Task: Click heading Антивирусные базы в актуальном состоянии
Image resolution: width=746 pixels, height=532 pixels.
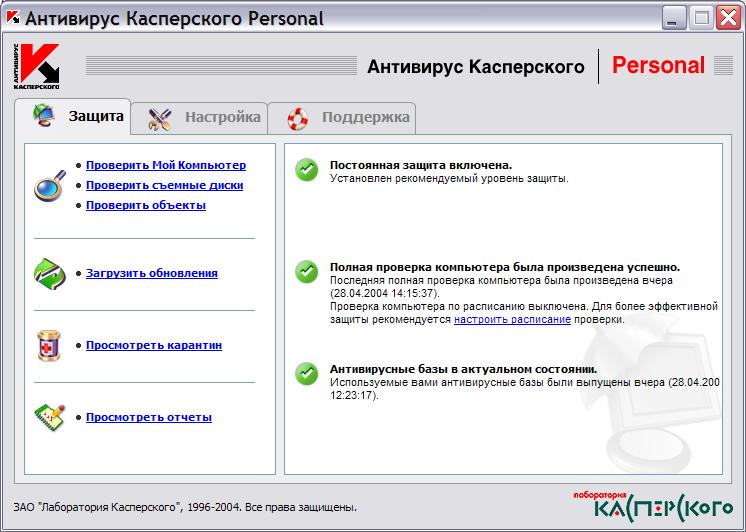Action: (463, 369)
